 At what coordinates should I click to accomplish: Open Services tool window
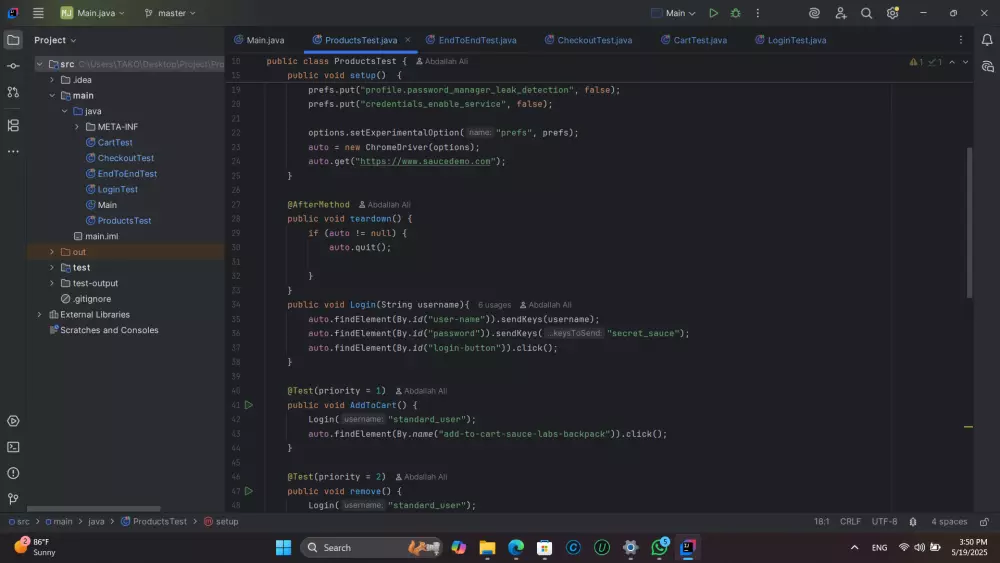[13, 421]
